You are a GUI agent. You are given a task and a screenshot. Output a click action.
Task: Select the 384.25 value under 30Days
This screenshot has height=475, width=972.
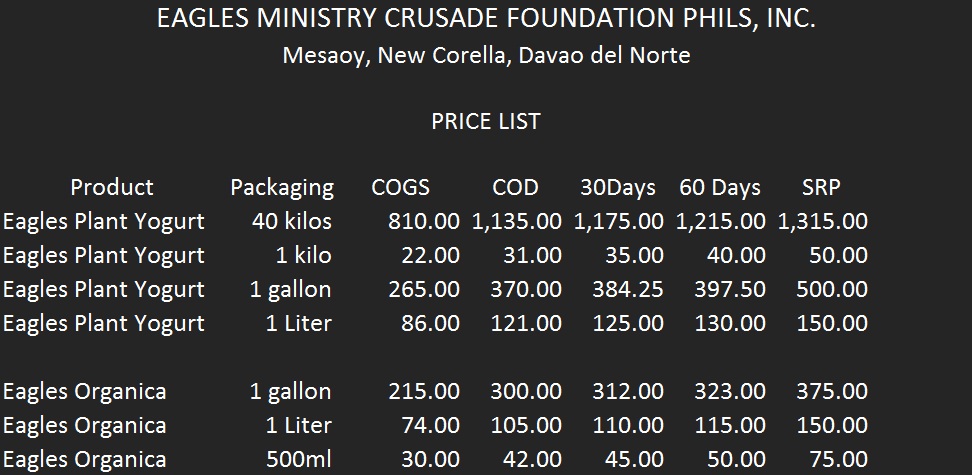[627, 290]
